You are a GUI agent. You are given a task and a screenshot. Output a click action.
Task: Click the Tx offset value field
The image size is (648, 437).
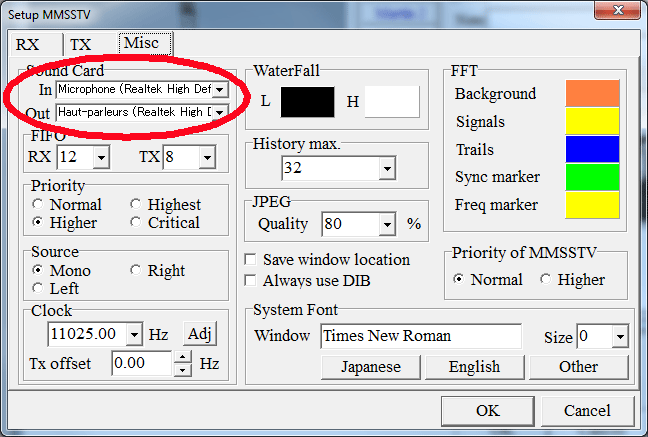(142, 363)
